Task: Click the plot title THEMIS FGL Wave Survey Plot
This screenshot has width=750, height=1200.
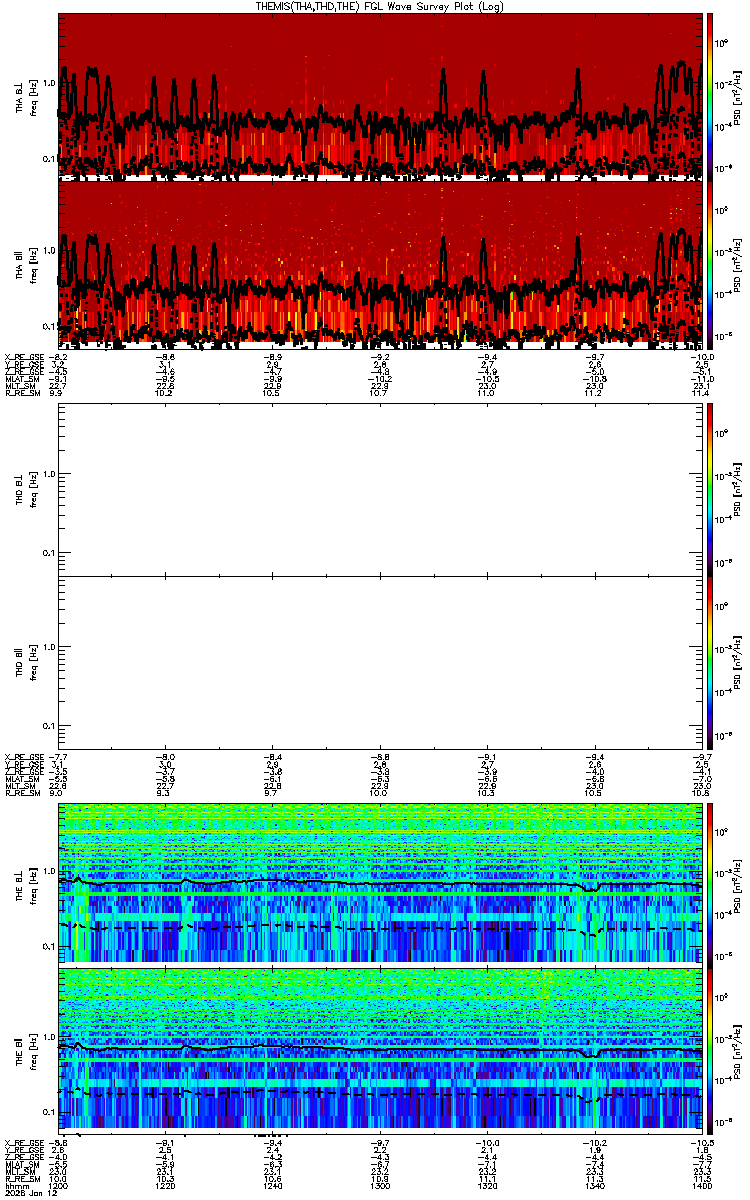Action: [x=381, y=6]
